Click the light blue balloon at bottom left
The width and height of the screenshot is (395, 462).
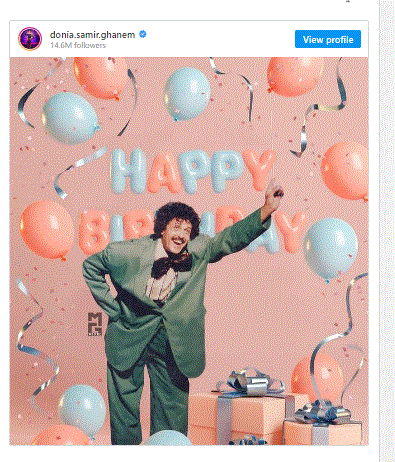[x=82, y=410]
